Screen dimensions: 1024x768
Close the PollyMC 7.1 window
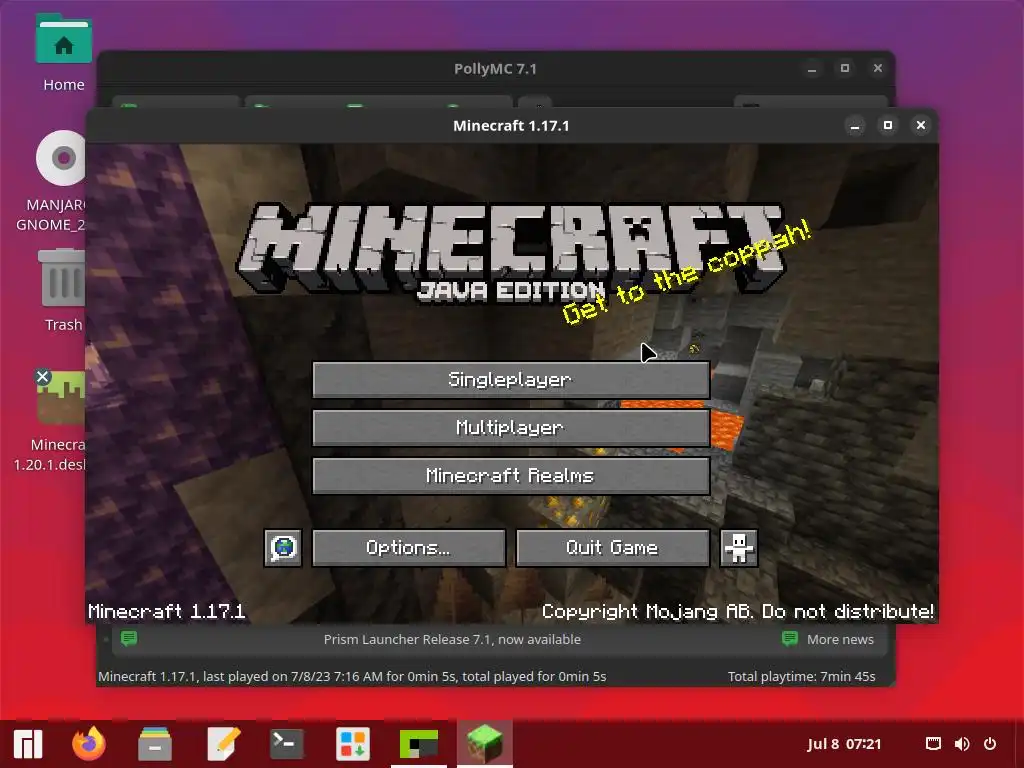coord(878,69)
